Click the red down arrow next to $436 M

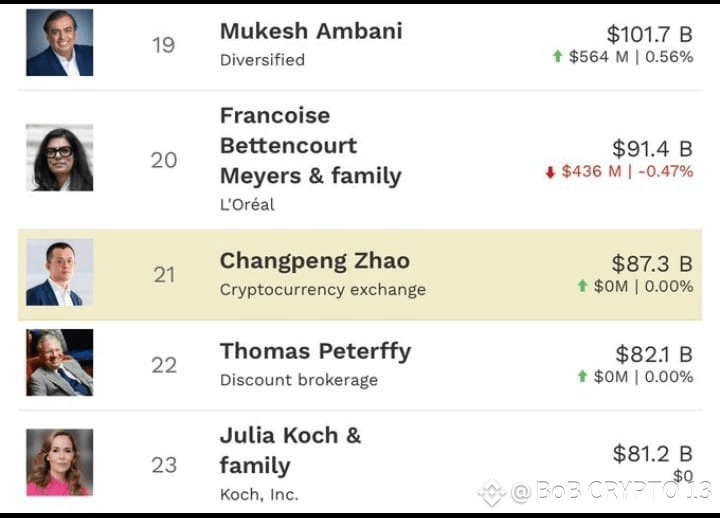click(x=549, y=172)
